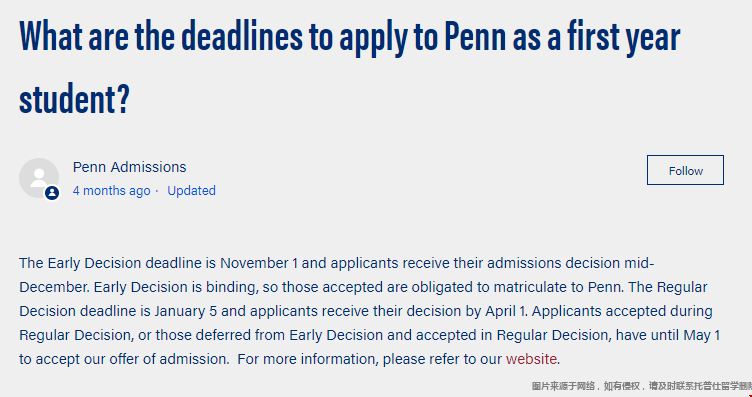The width and height of the screenshot is (752, 397).
Task: Click the dot separator after timestamp
Action: click(157, 191)
